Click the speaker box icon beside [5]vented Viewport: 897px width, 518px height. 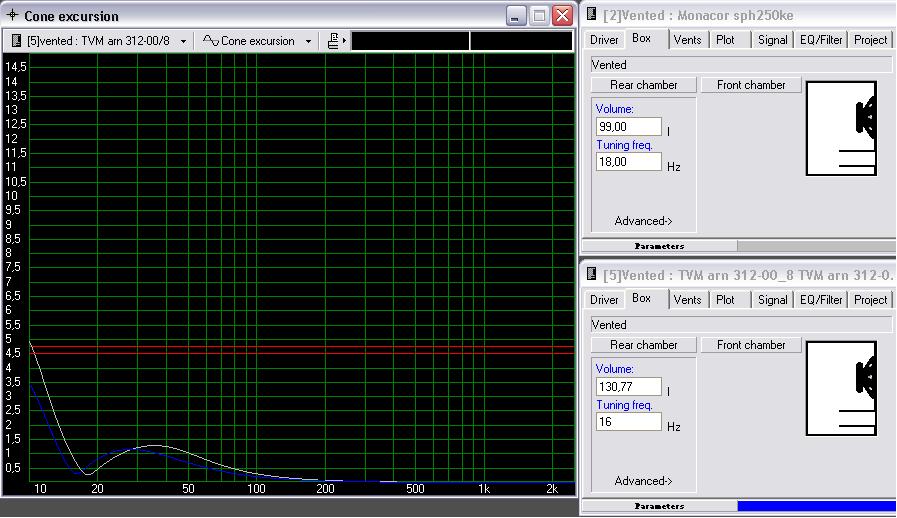click(x=17, y=41)
